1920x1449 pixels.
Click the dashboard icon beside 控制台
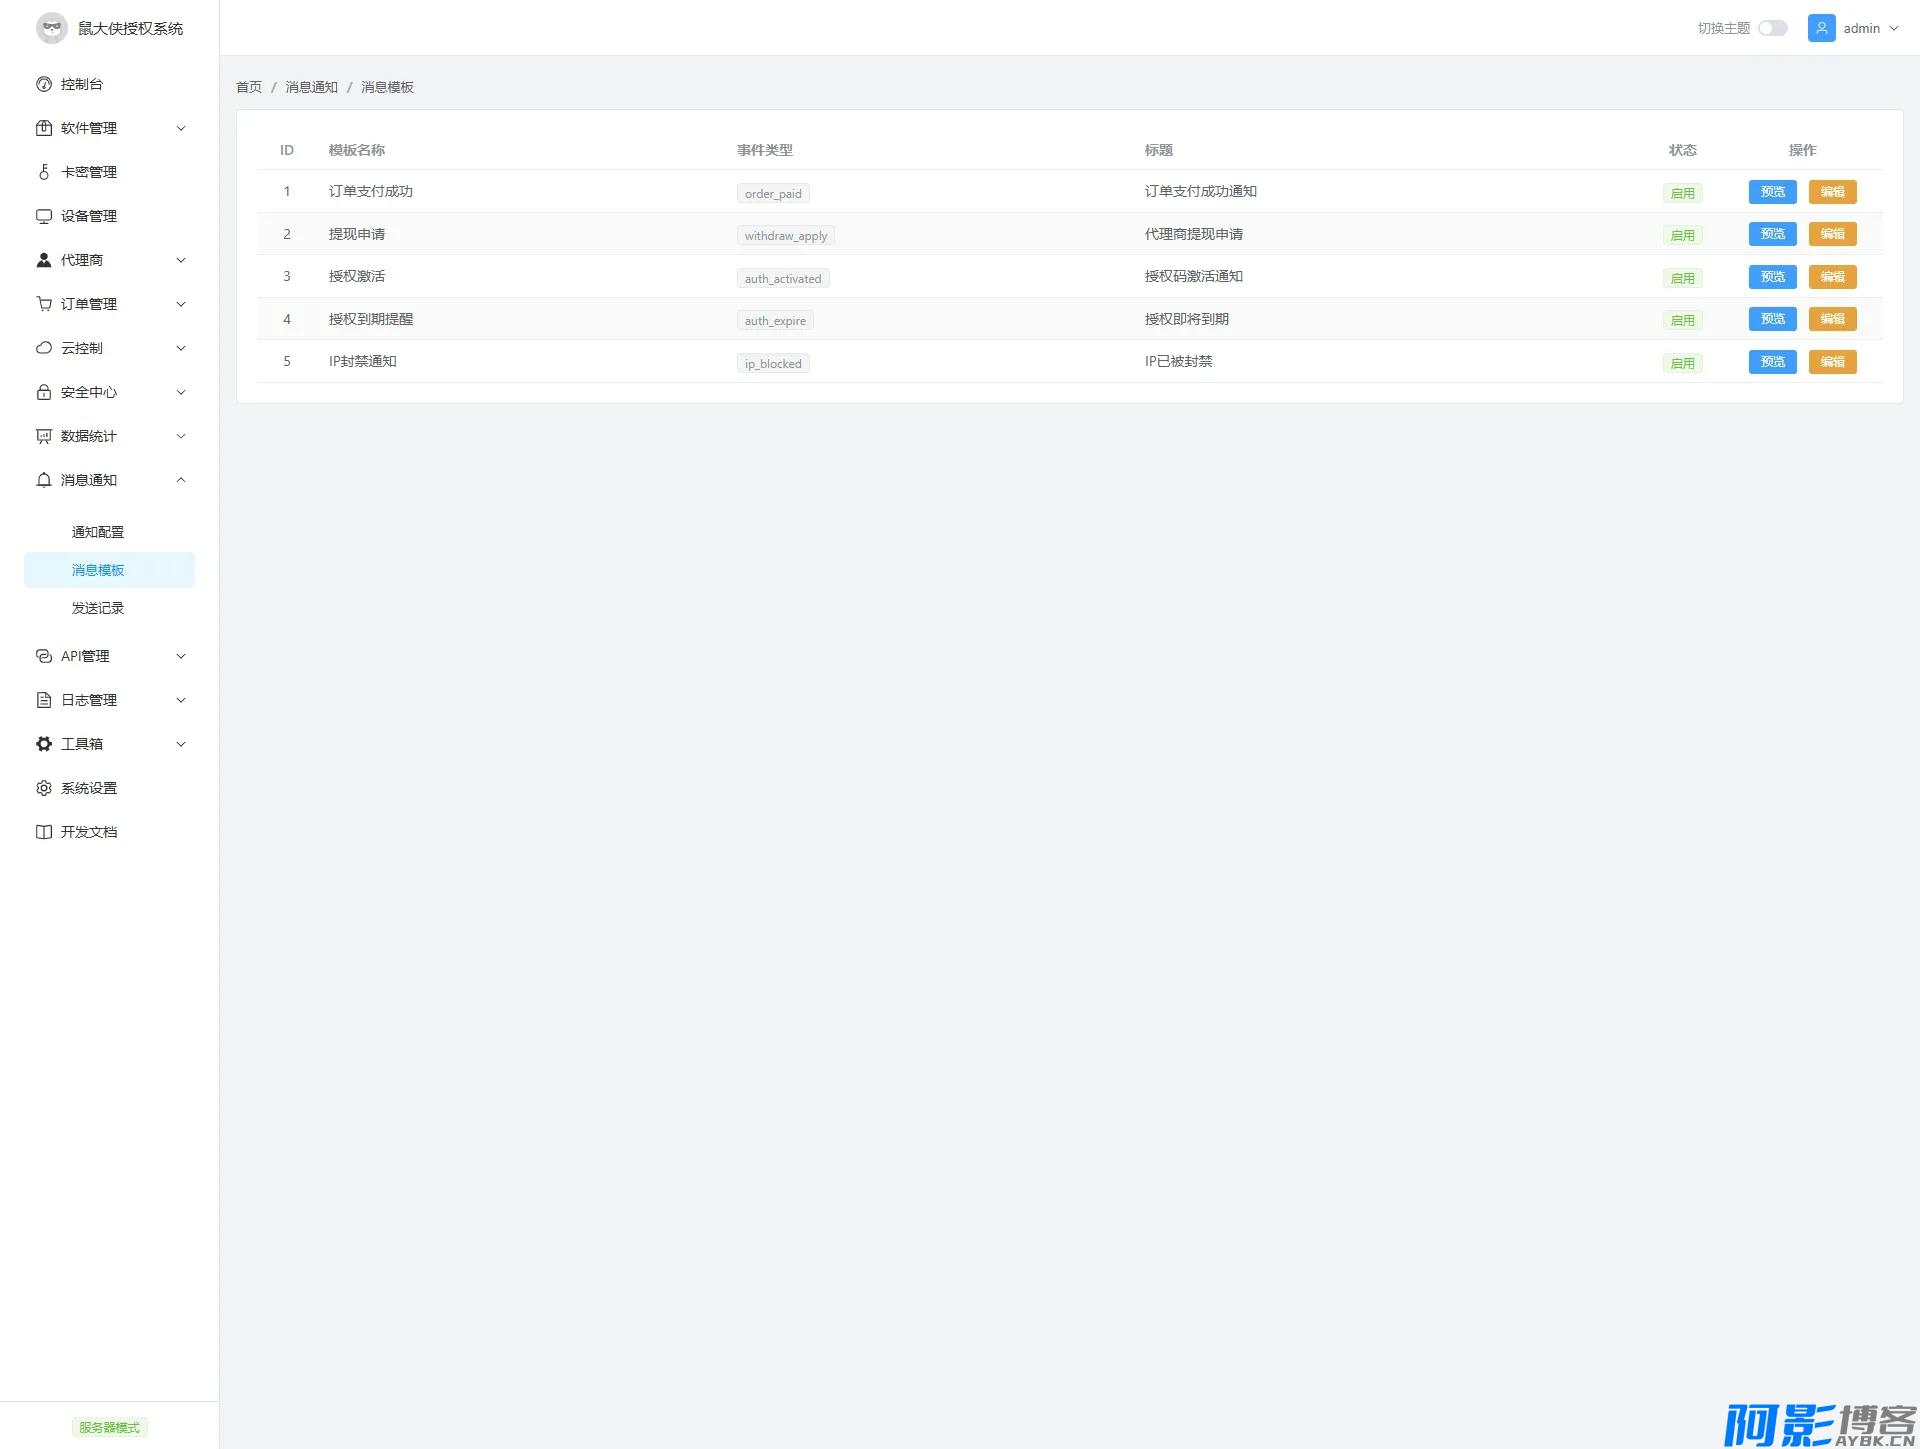point(44,84)
